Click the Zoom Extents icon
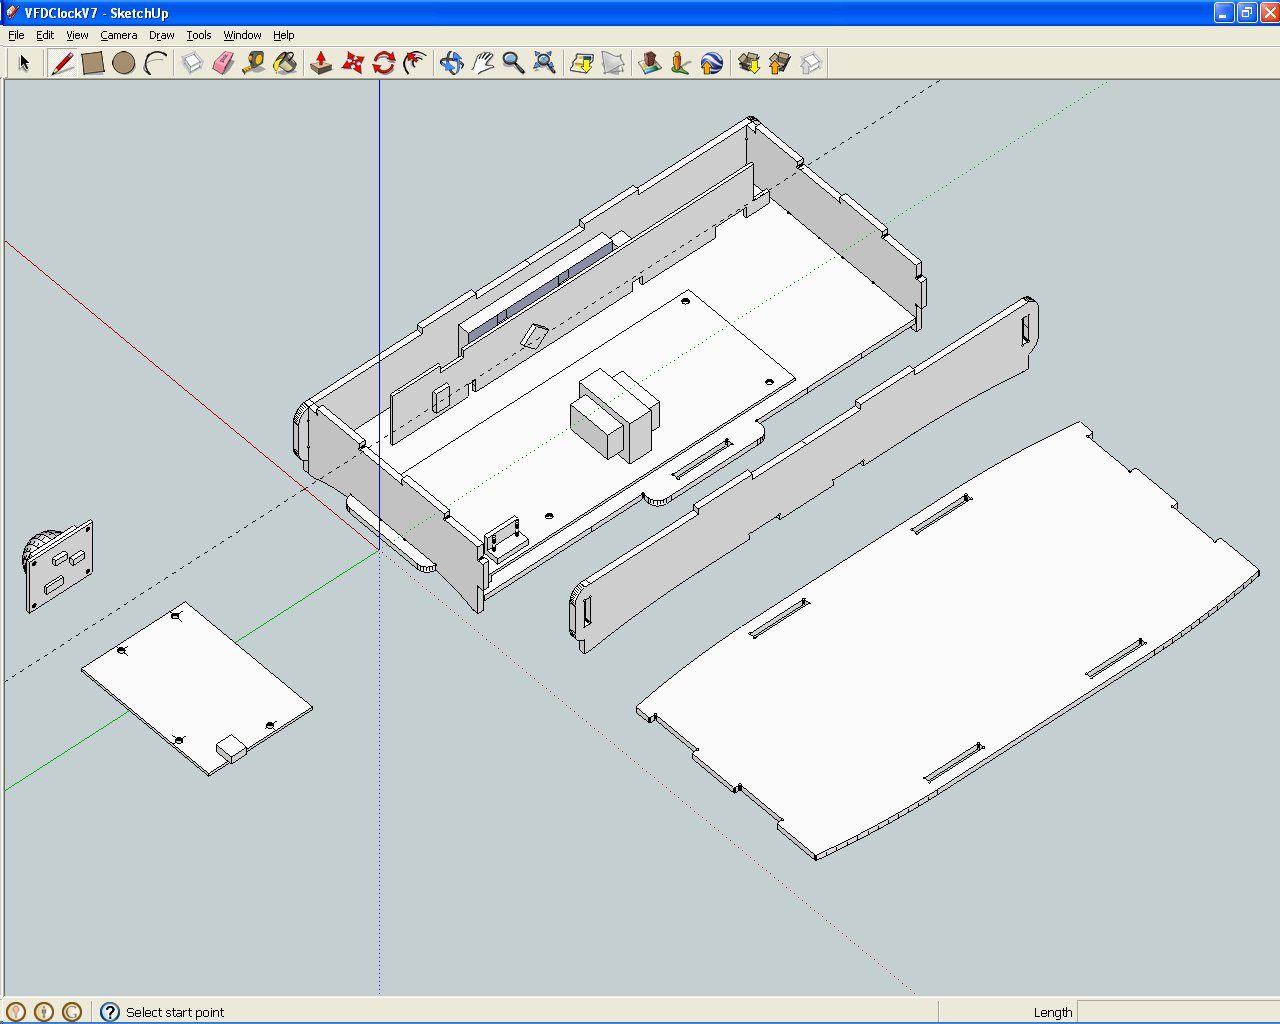The image size is (1280, 1024). [544, 63]
